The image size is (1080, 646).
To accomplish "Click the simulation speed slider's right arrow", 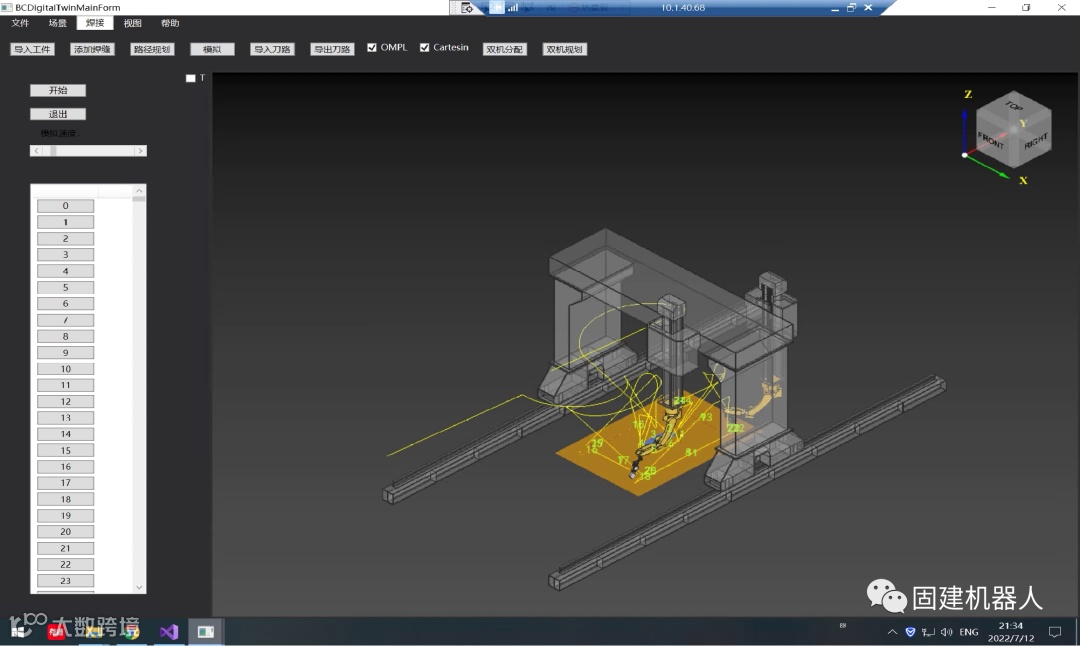I will click(141, 151).
